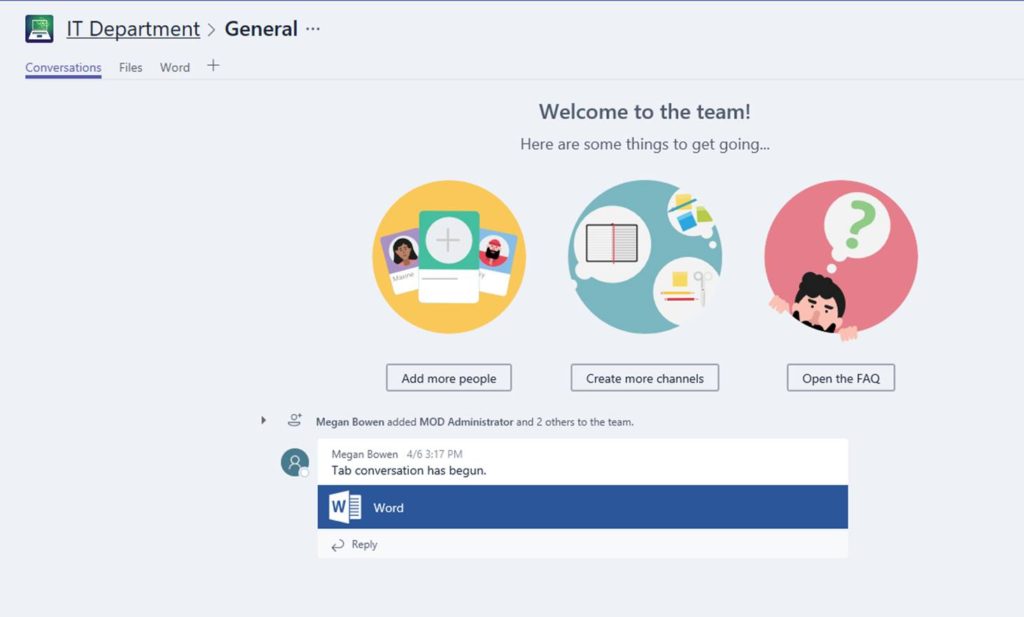Click the teal channels illustration
The width and height of the screenshot is (1024, 617).
click(645, 257)
